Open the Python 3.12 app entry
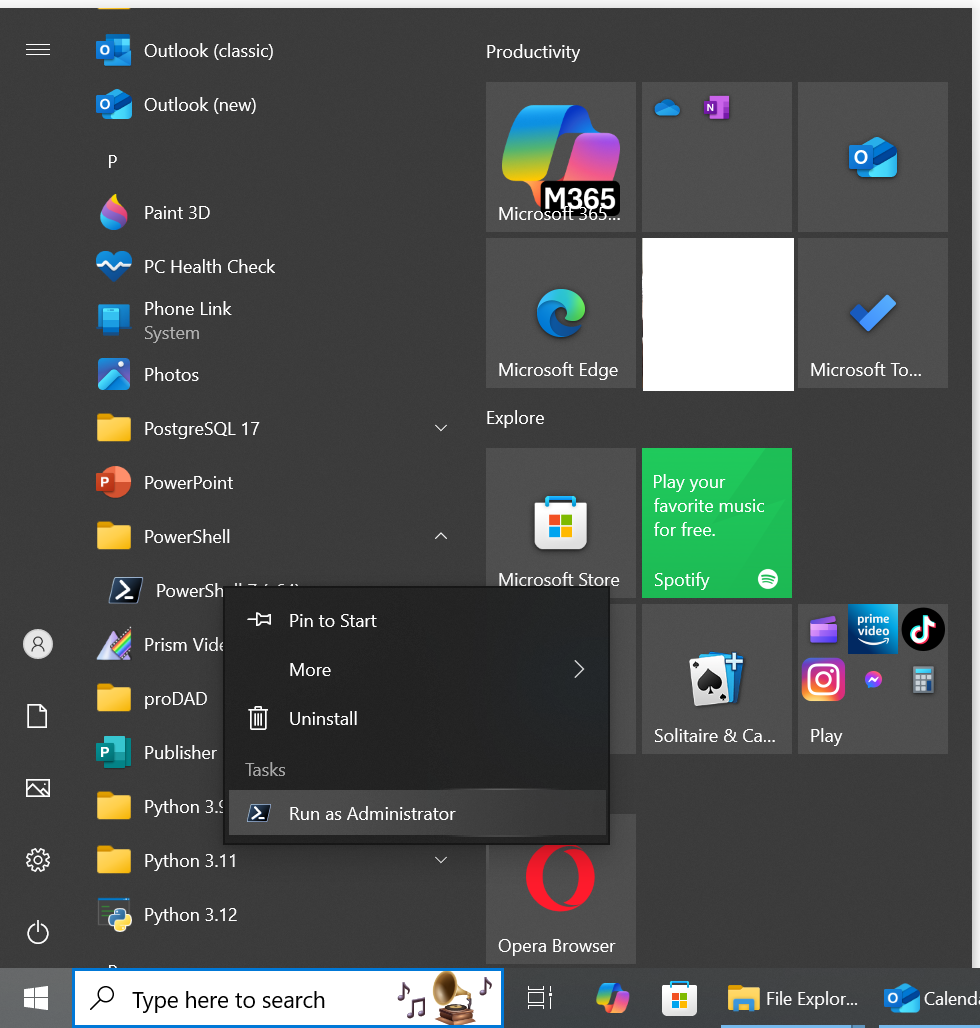The image size is (980, 1028). pyautogui.click(x=272, y=915)
